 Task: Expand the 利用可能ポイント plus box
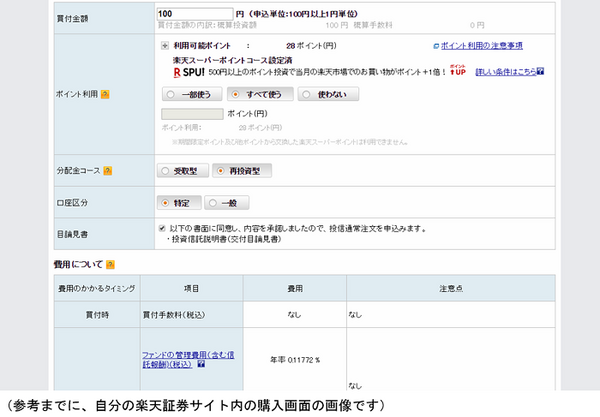point(165,46)
